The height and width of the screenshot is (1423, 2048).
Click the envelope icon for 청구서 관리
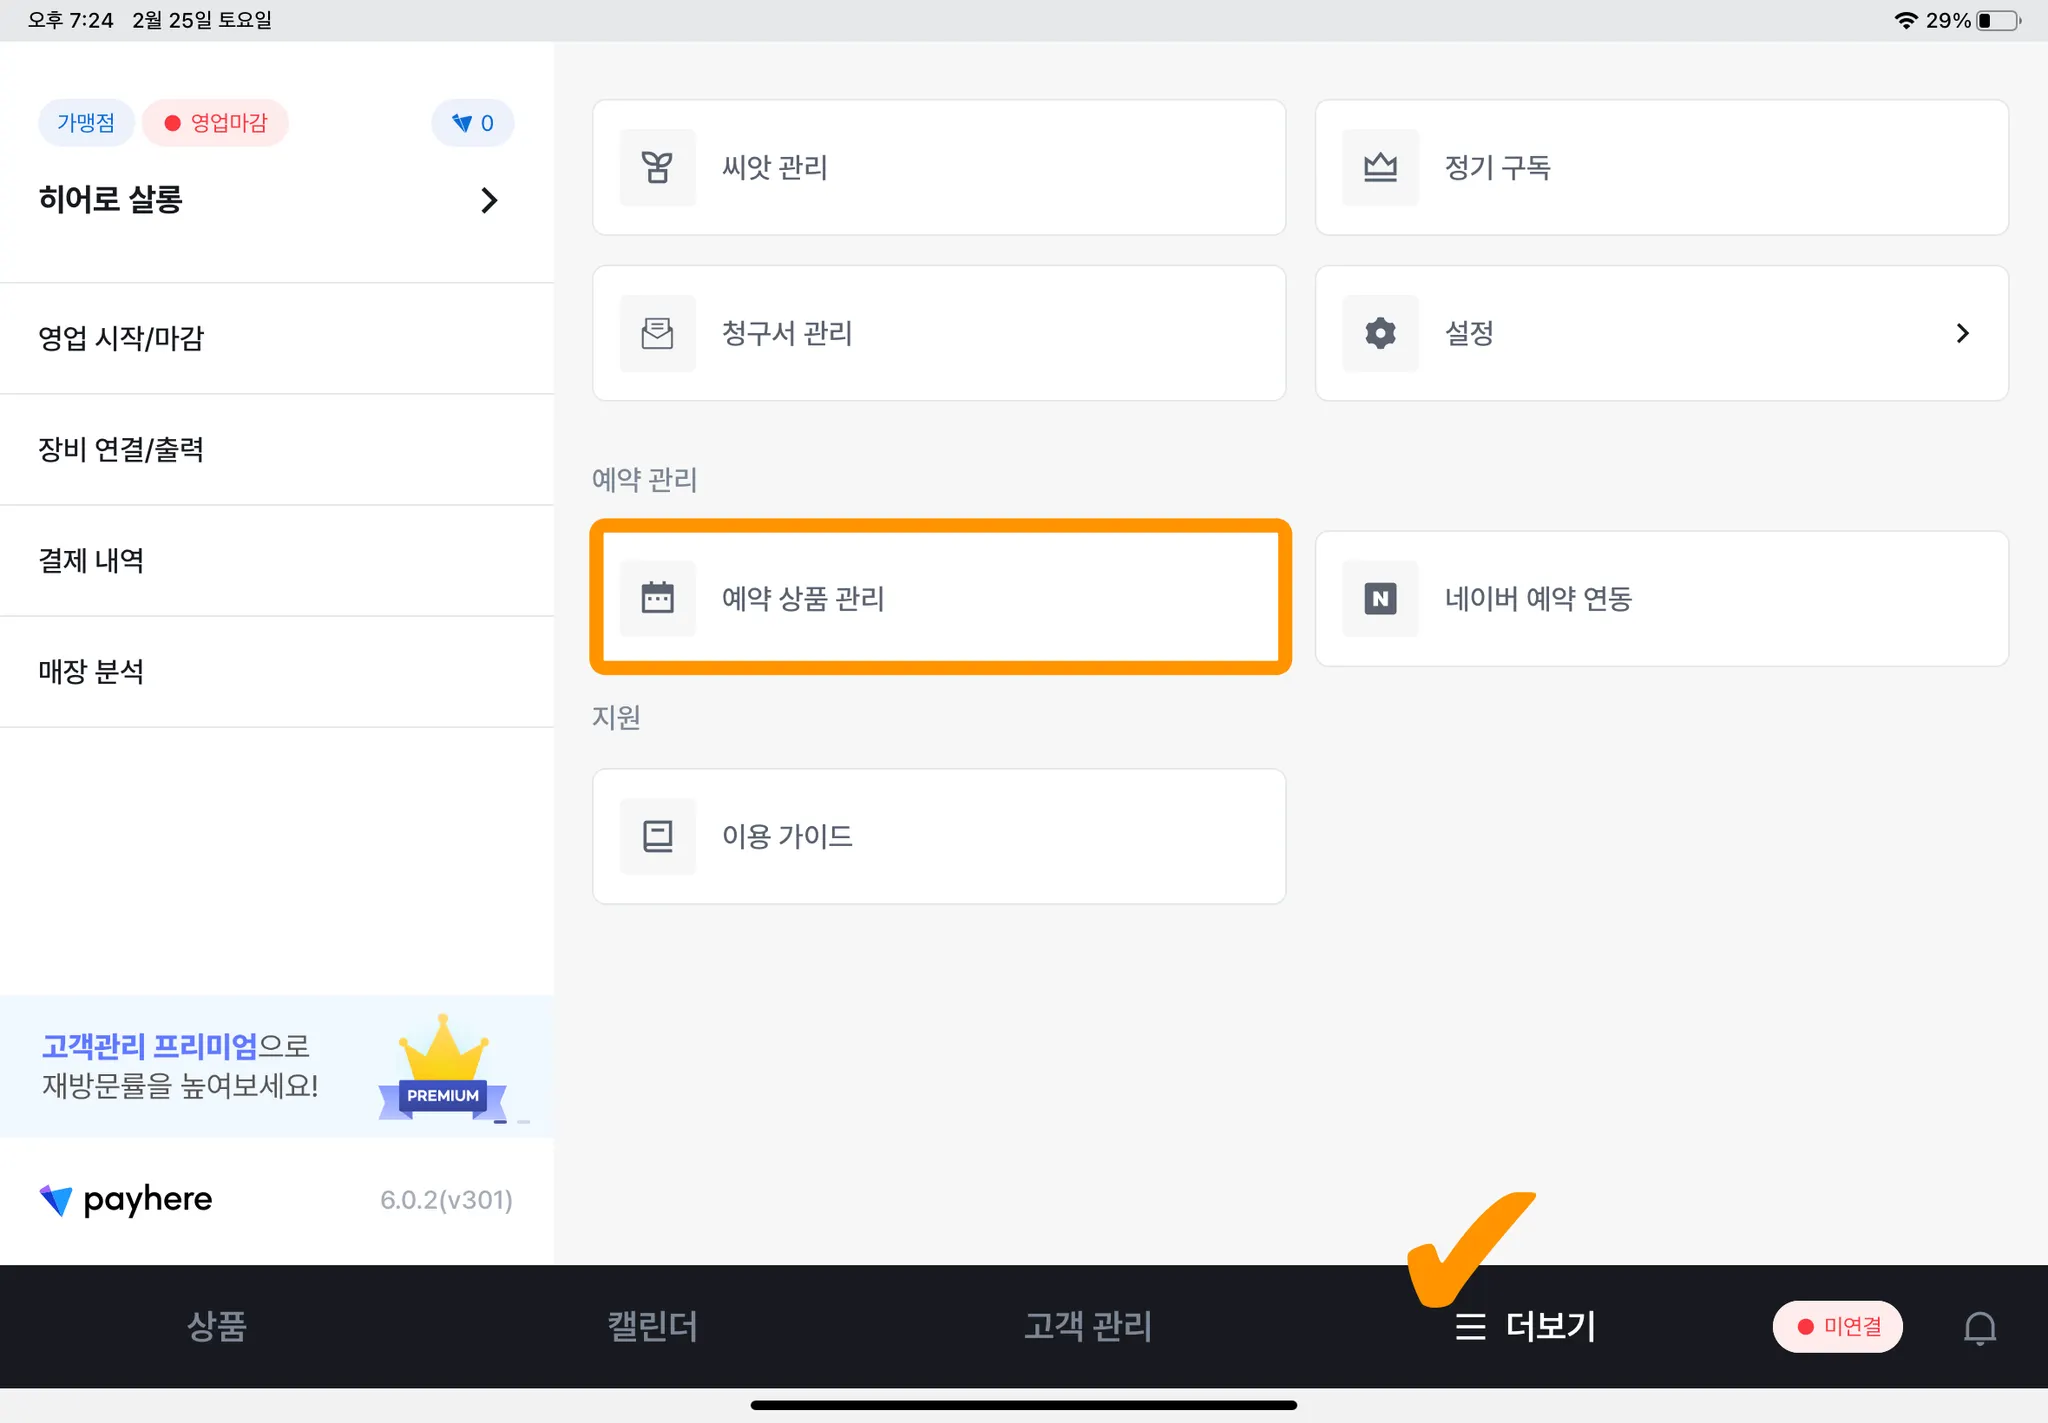click(657, 333)
